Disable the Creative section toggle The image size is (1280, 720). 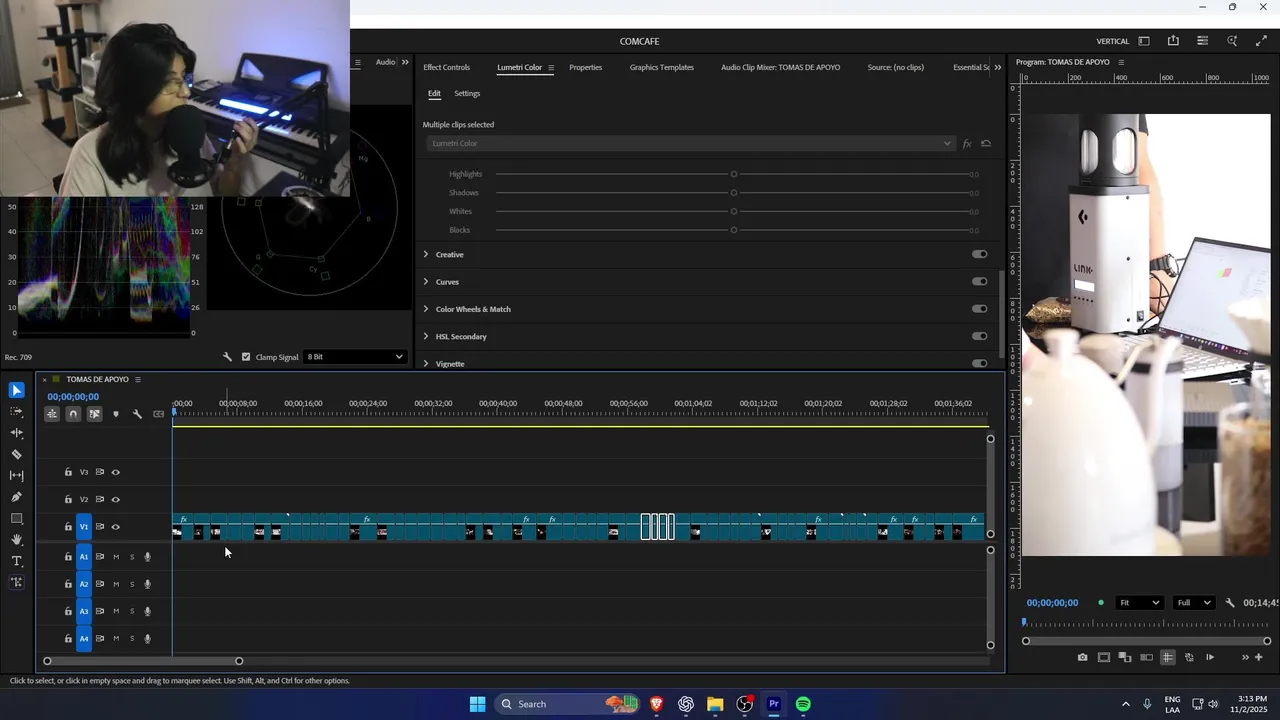(x=980, y=254)
